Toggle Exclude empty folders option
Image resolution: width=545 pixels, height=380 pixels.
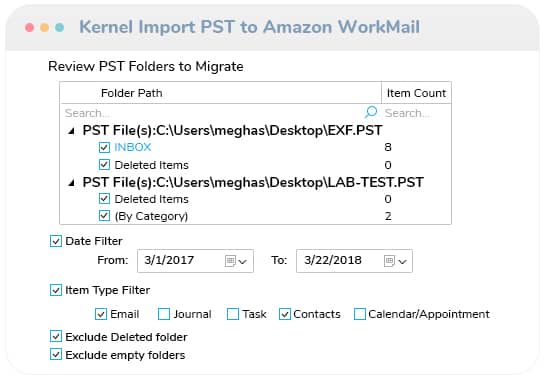[56, 355]
